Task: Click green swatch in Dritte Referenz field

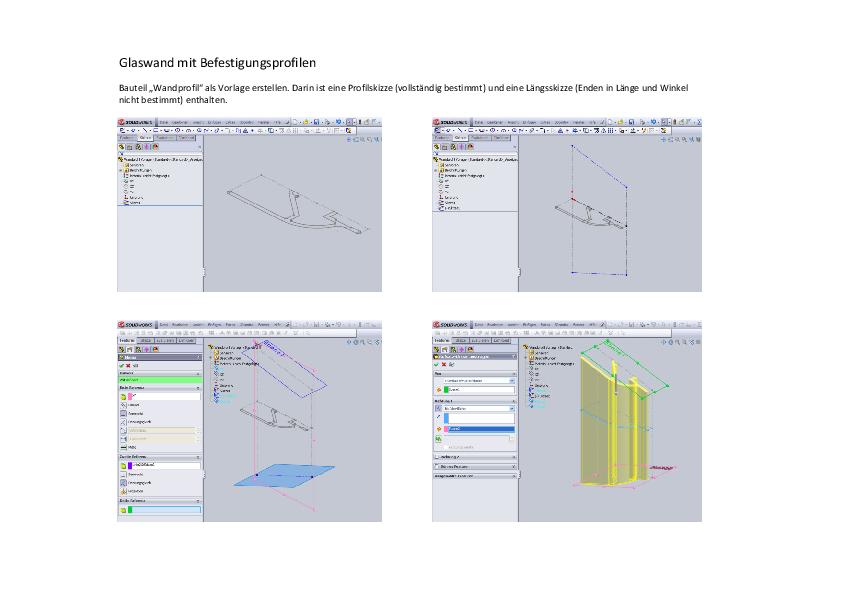Action: (x=130, y=510)
